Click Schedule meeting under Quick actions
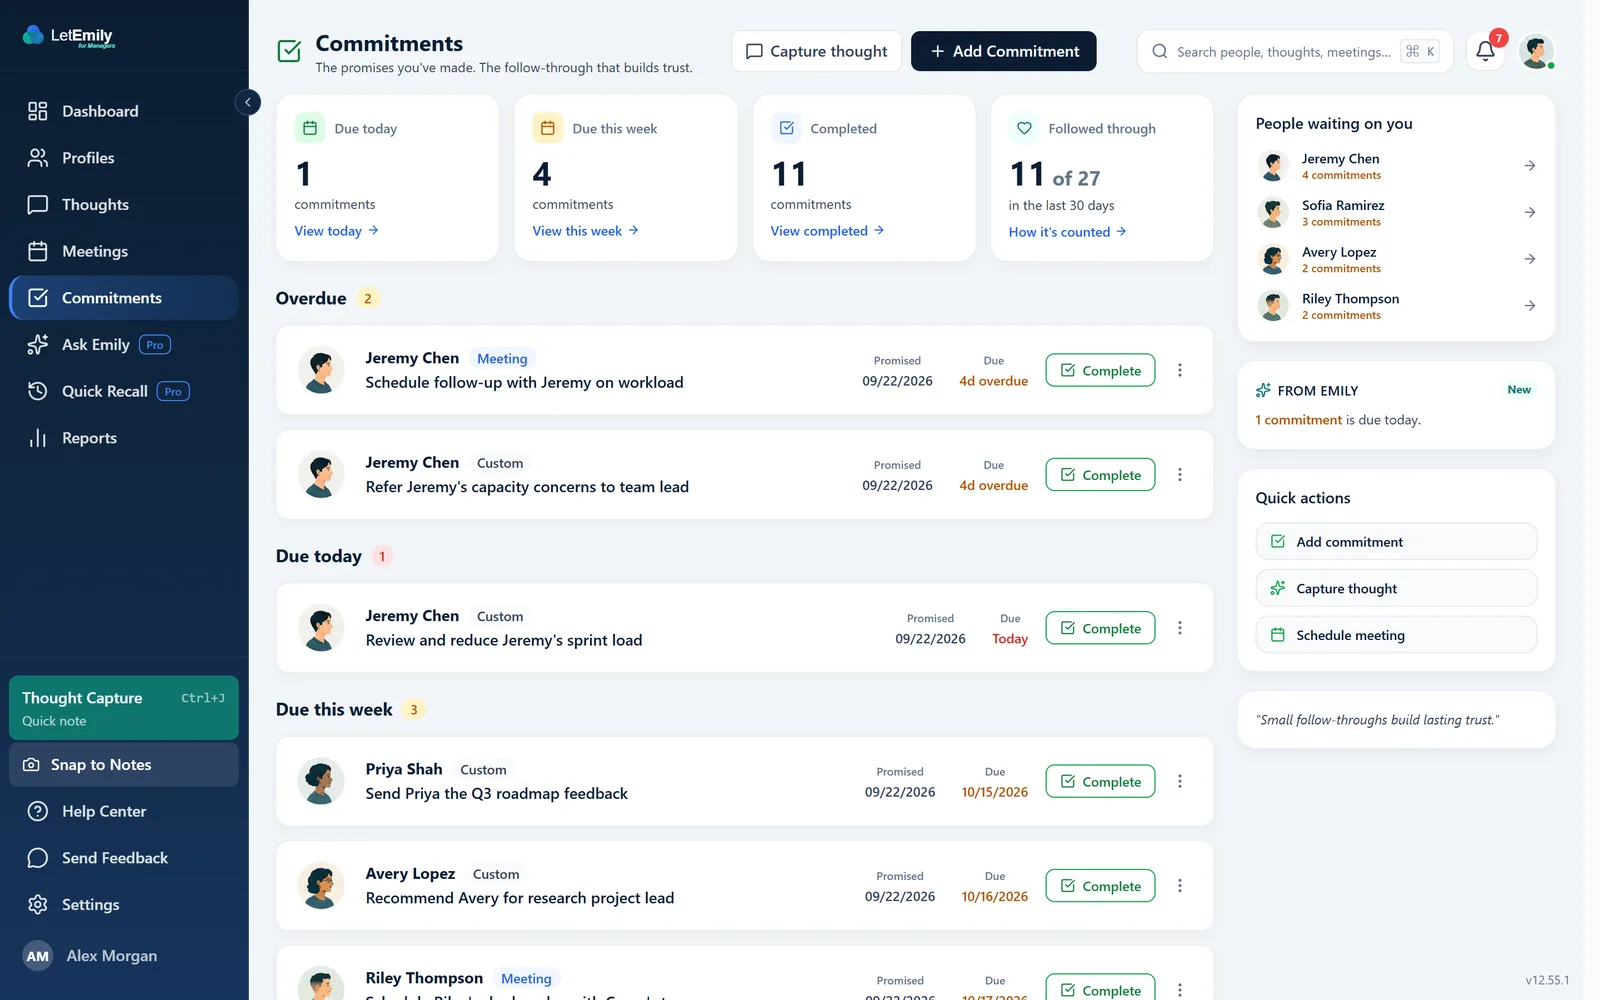The height and width of the screenshot is (1000, 1600). [1396, 635]
